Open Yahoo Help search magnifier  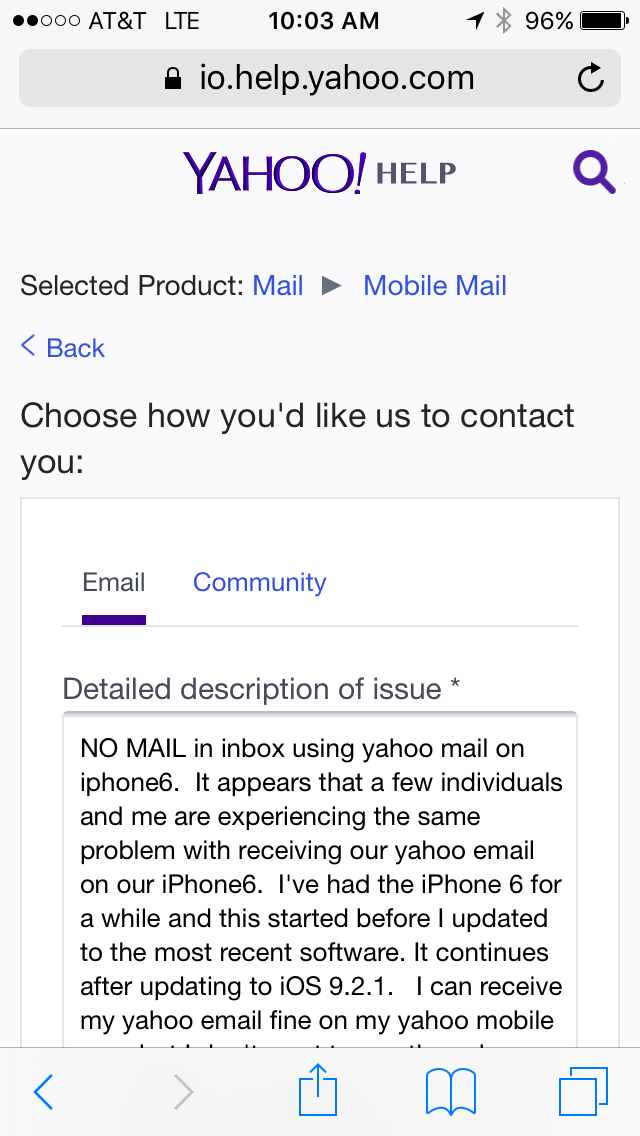[593, 172]
